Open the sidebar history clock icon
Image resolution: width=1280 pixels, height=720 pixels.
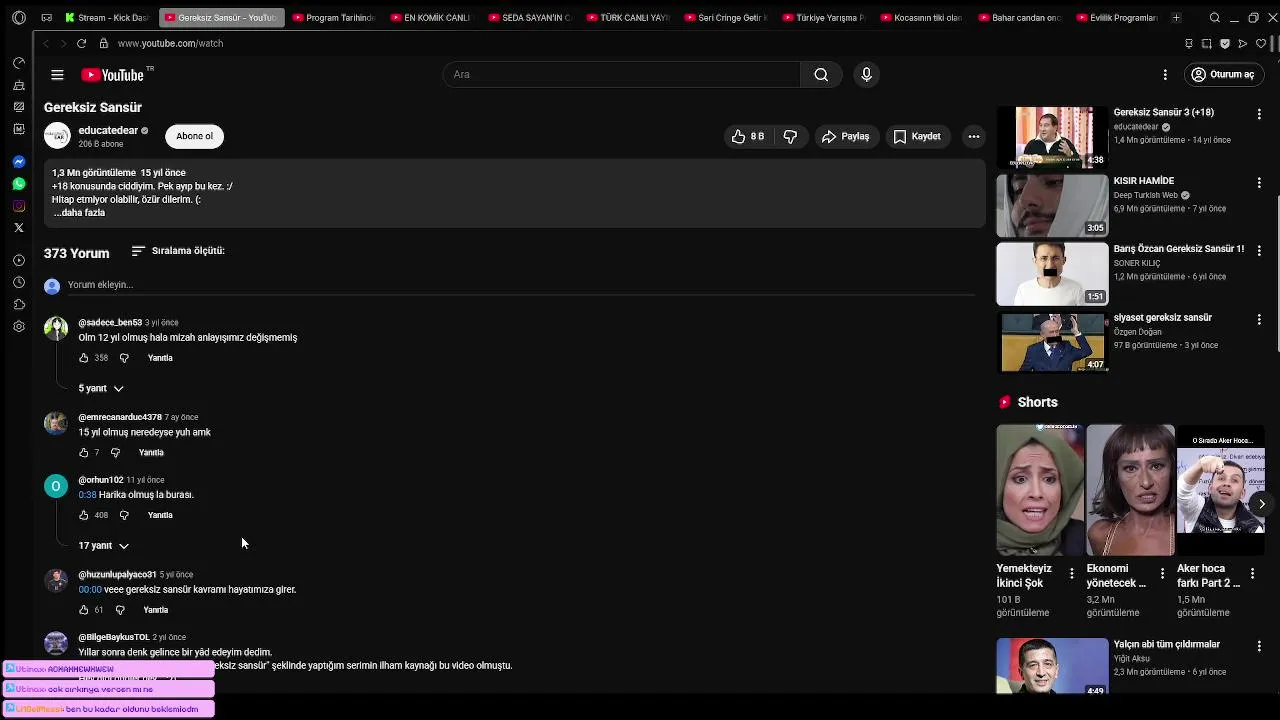coord(18,282)
